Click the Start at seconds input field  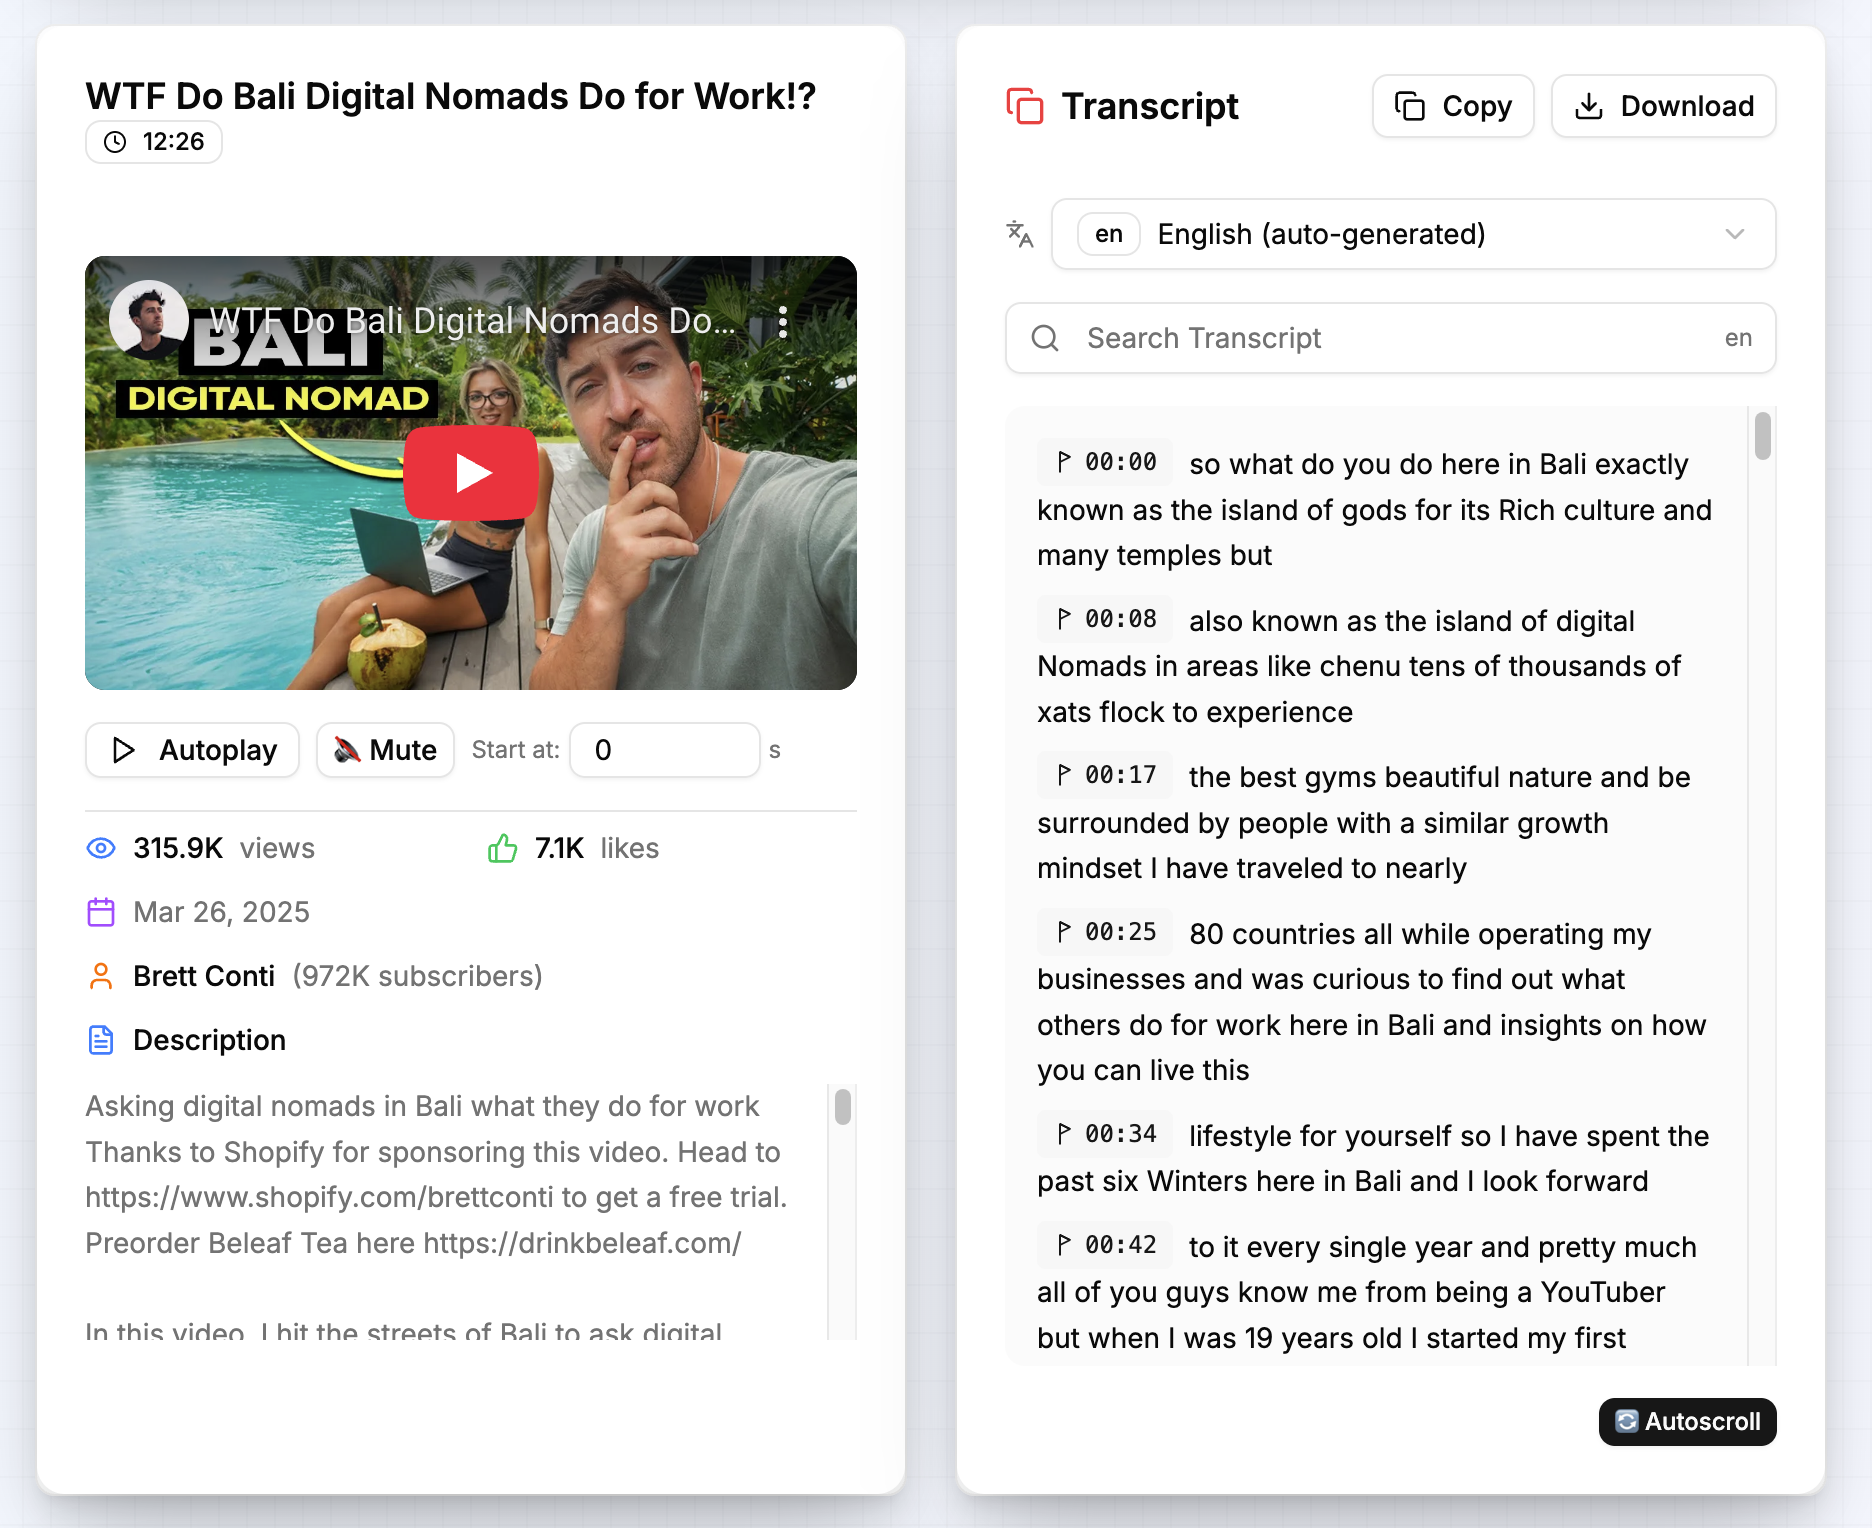click(x=665, y=750)
